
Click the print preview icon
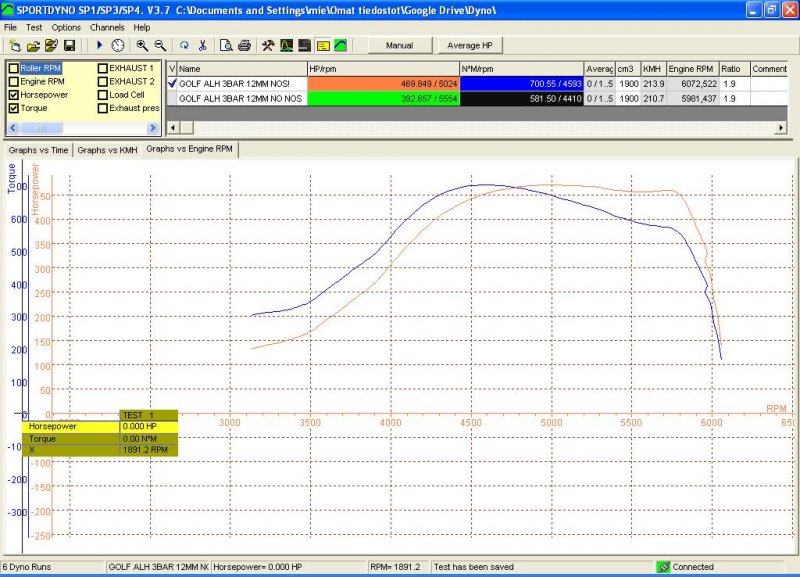pyautogui.click(x=226, y=46)
